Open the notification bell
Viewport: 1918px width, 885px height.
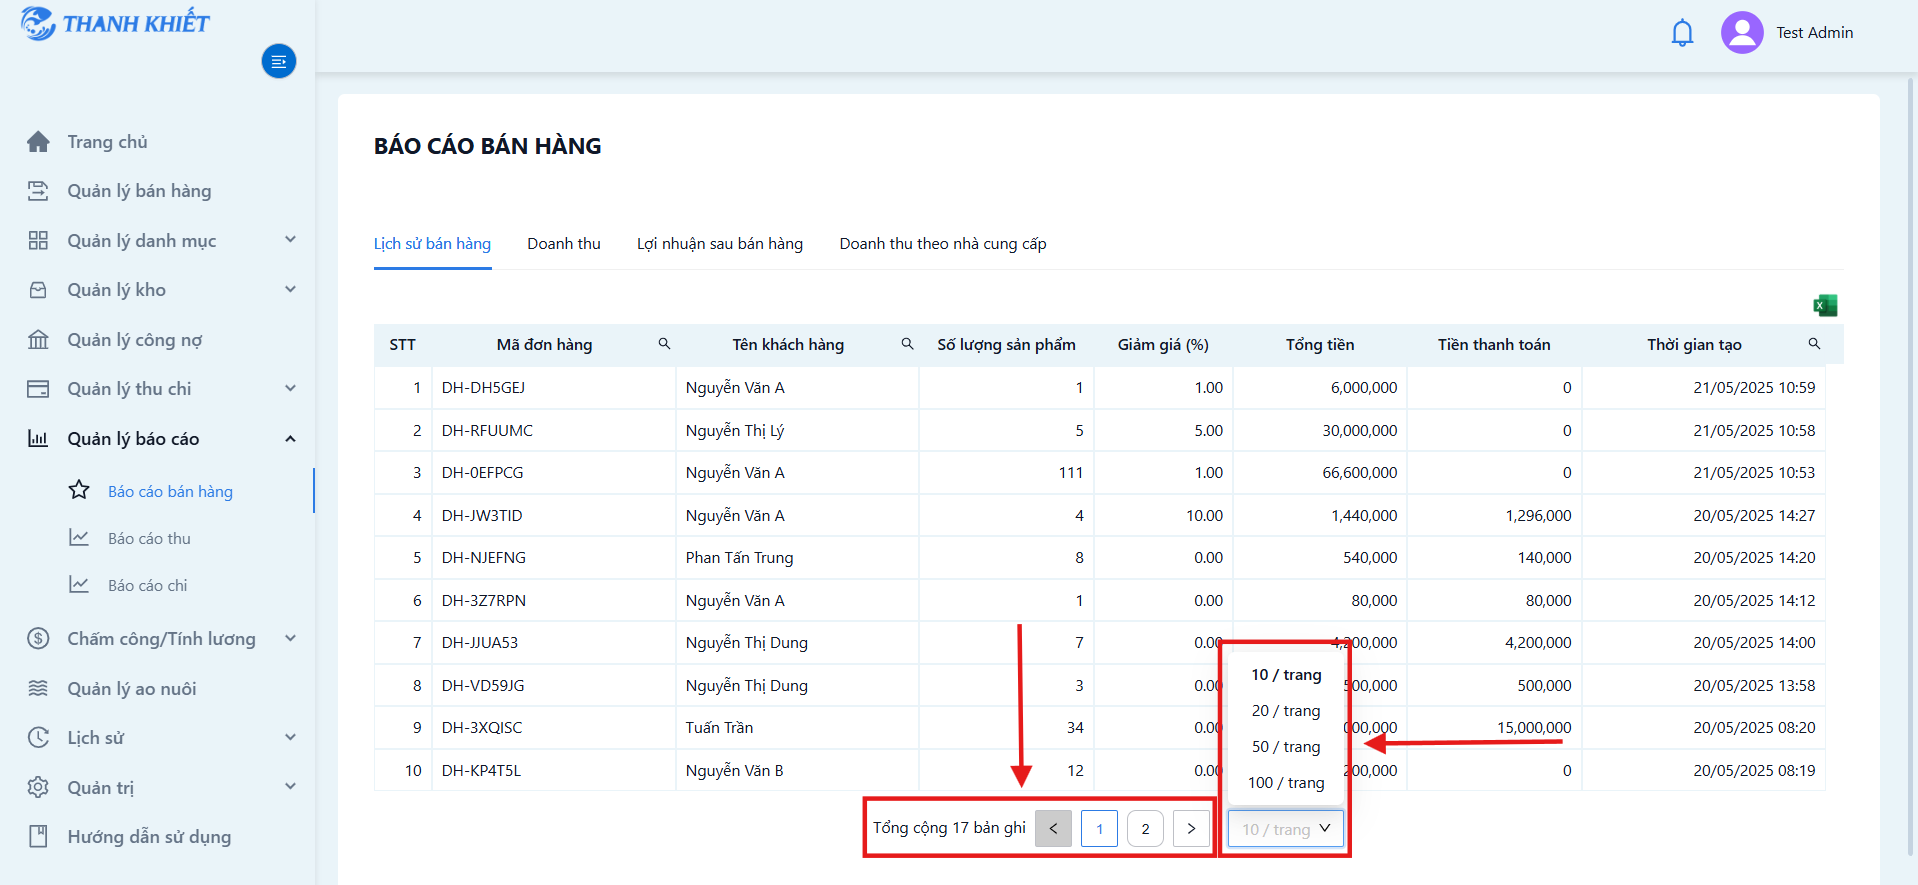[x=1682, y=33]
